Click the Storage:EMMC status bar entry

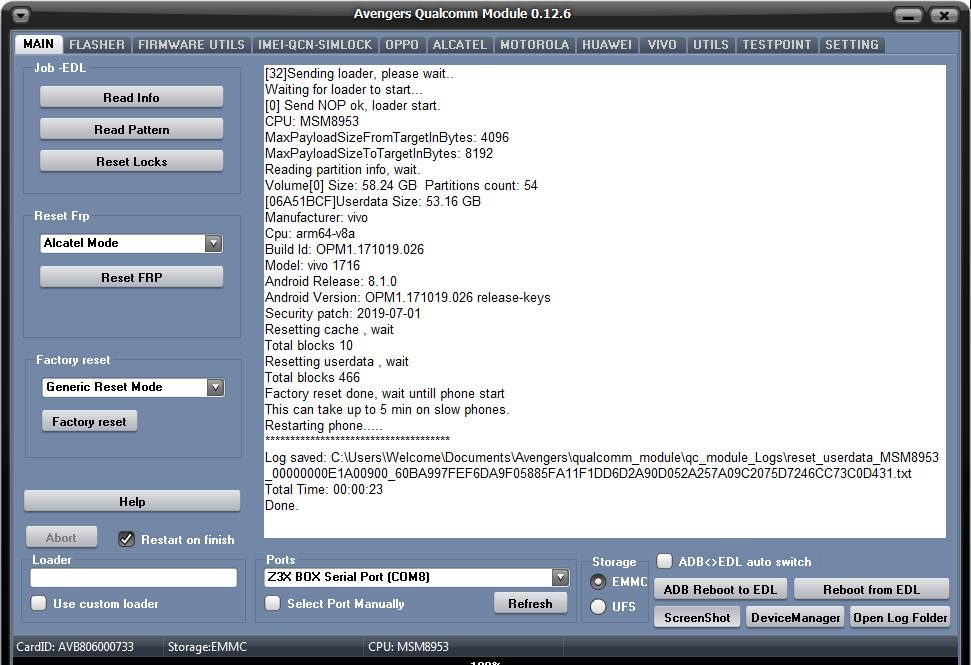[x=207, y=646]
